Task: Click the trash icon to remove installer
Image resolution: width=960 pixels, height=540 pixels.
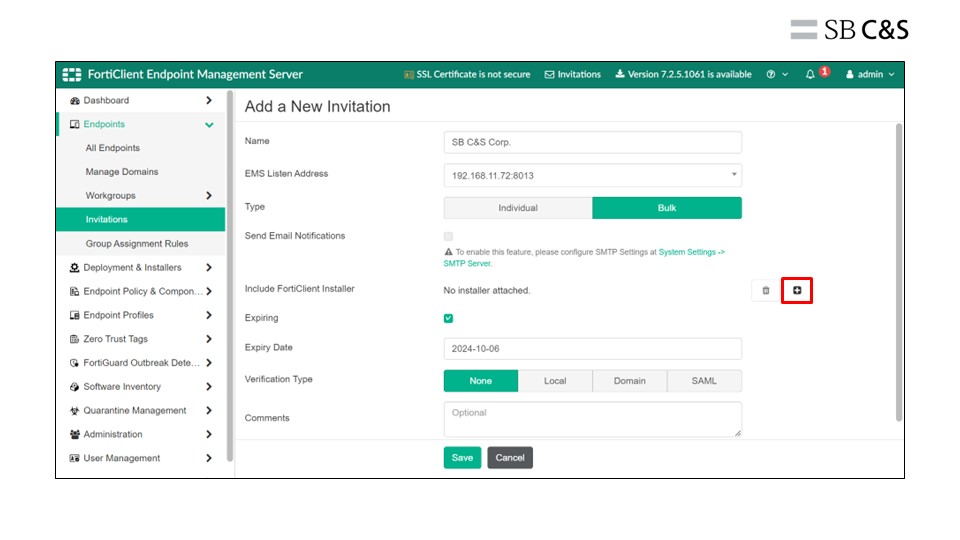Action: click(766, 290)
